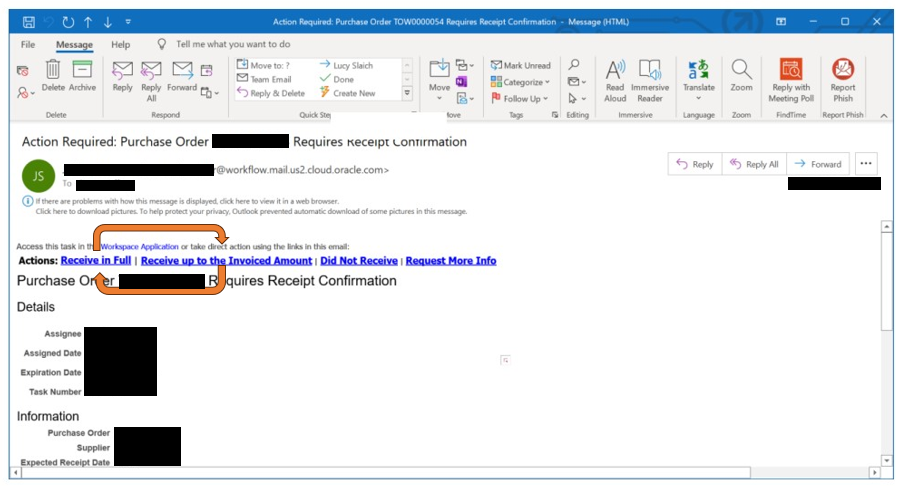Open the Translate menu
Image resolution: width=903 pixels, height=486 pixels.
[699, 81]
